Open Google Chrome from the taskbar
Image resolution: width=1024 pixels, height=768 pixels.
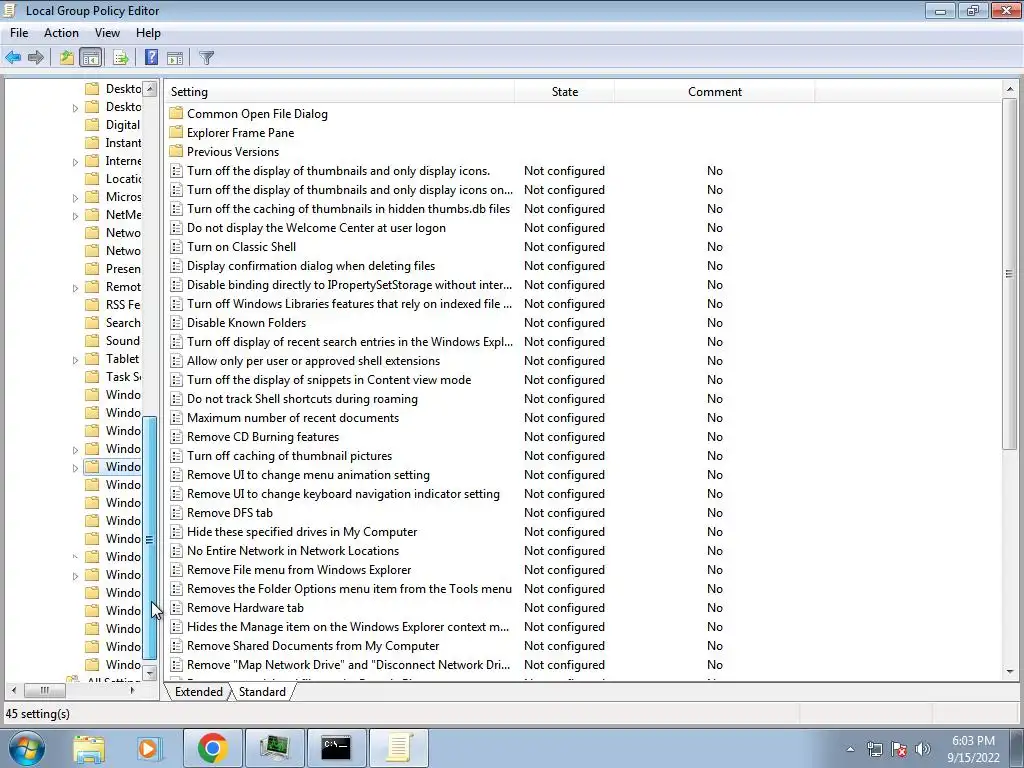[212, 748]
